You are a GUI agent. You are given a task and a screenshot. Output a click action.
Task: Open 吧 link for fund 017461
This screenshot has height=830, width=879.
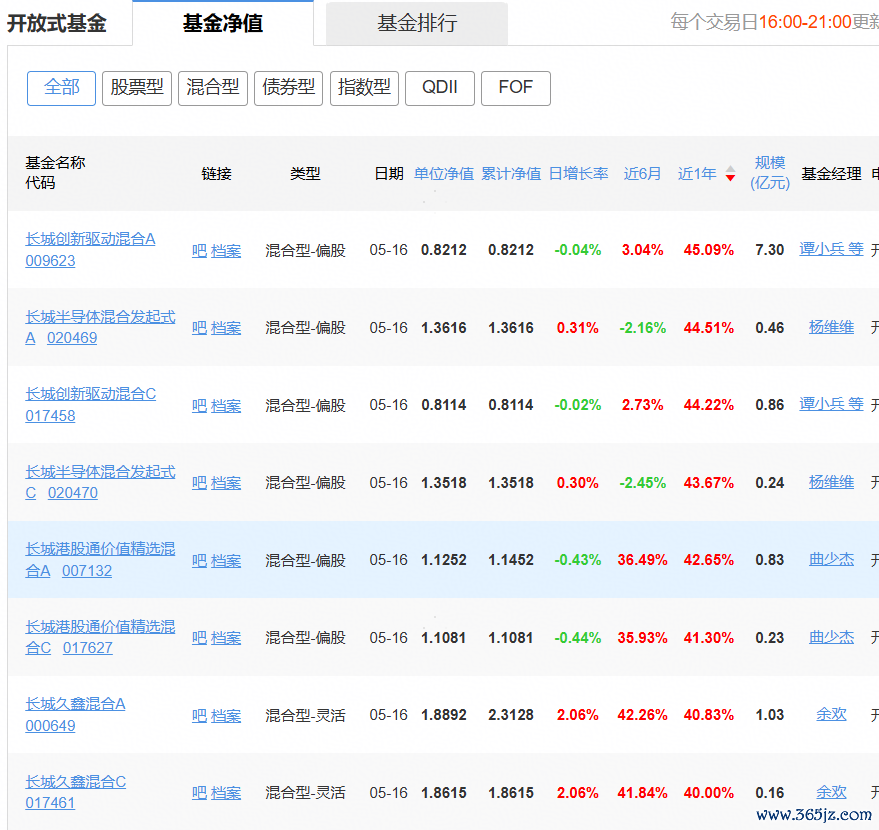[199, 794]
